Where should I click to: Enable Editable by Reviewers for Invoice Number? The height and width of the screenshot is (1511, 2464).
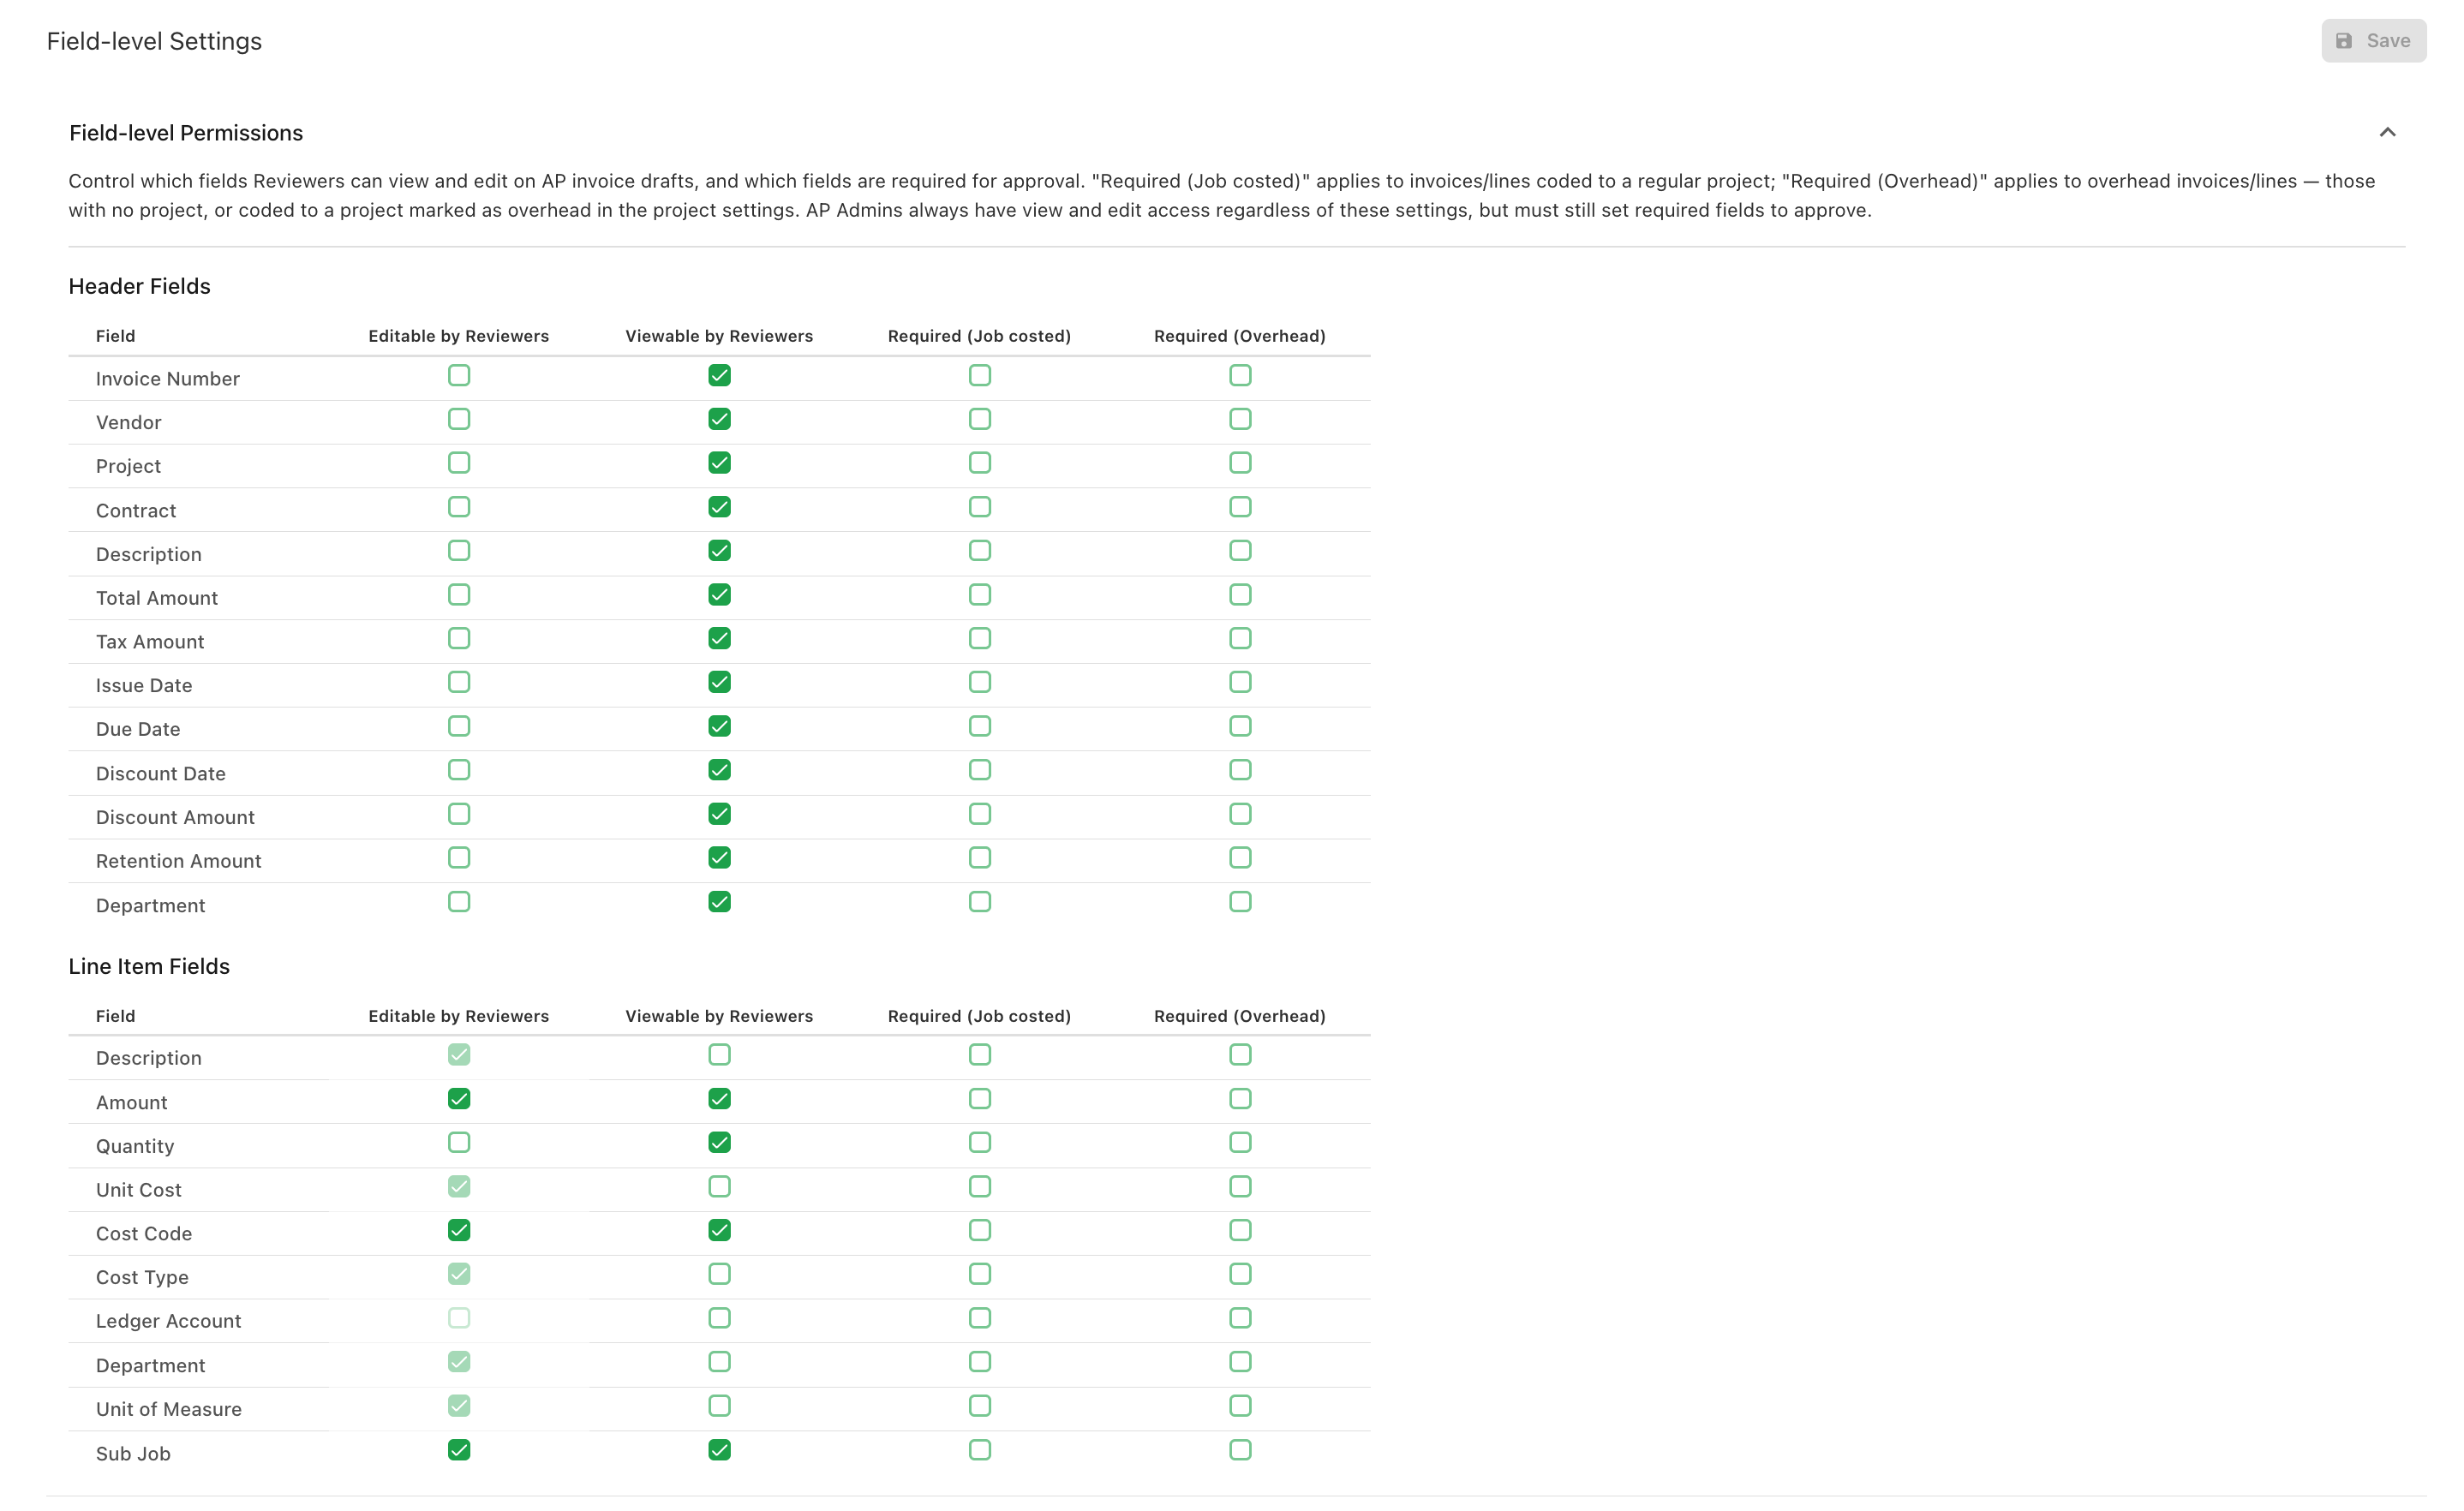click(x=459, y=375)
